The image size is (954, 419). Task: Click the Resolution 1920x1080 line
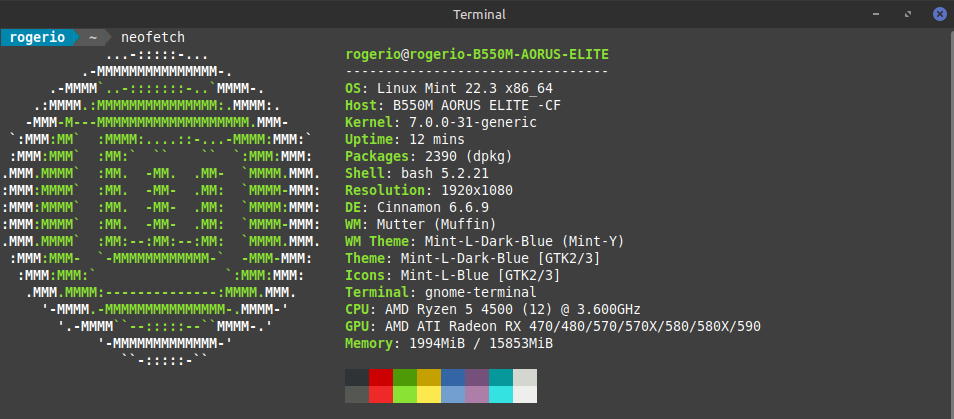point(429,190)
